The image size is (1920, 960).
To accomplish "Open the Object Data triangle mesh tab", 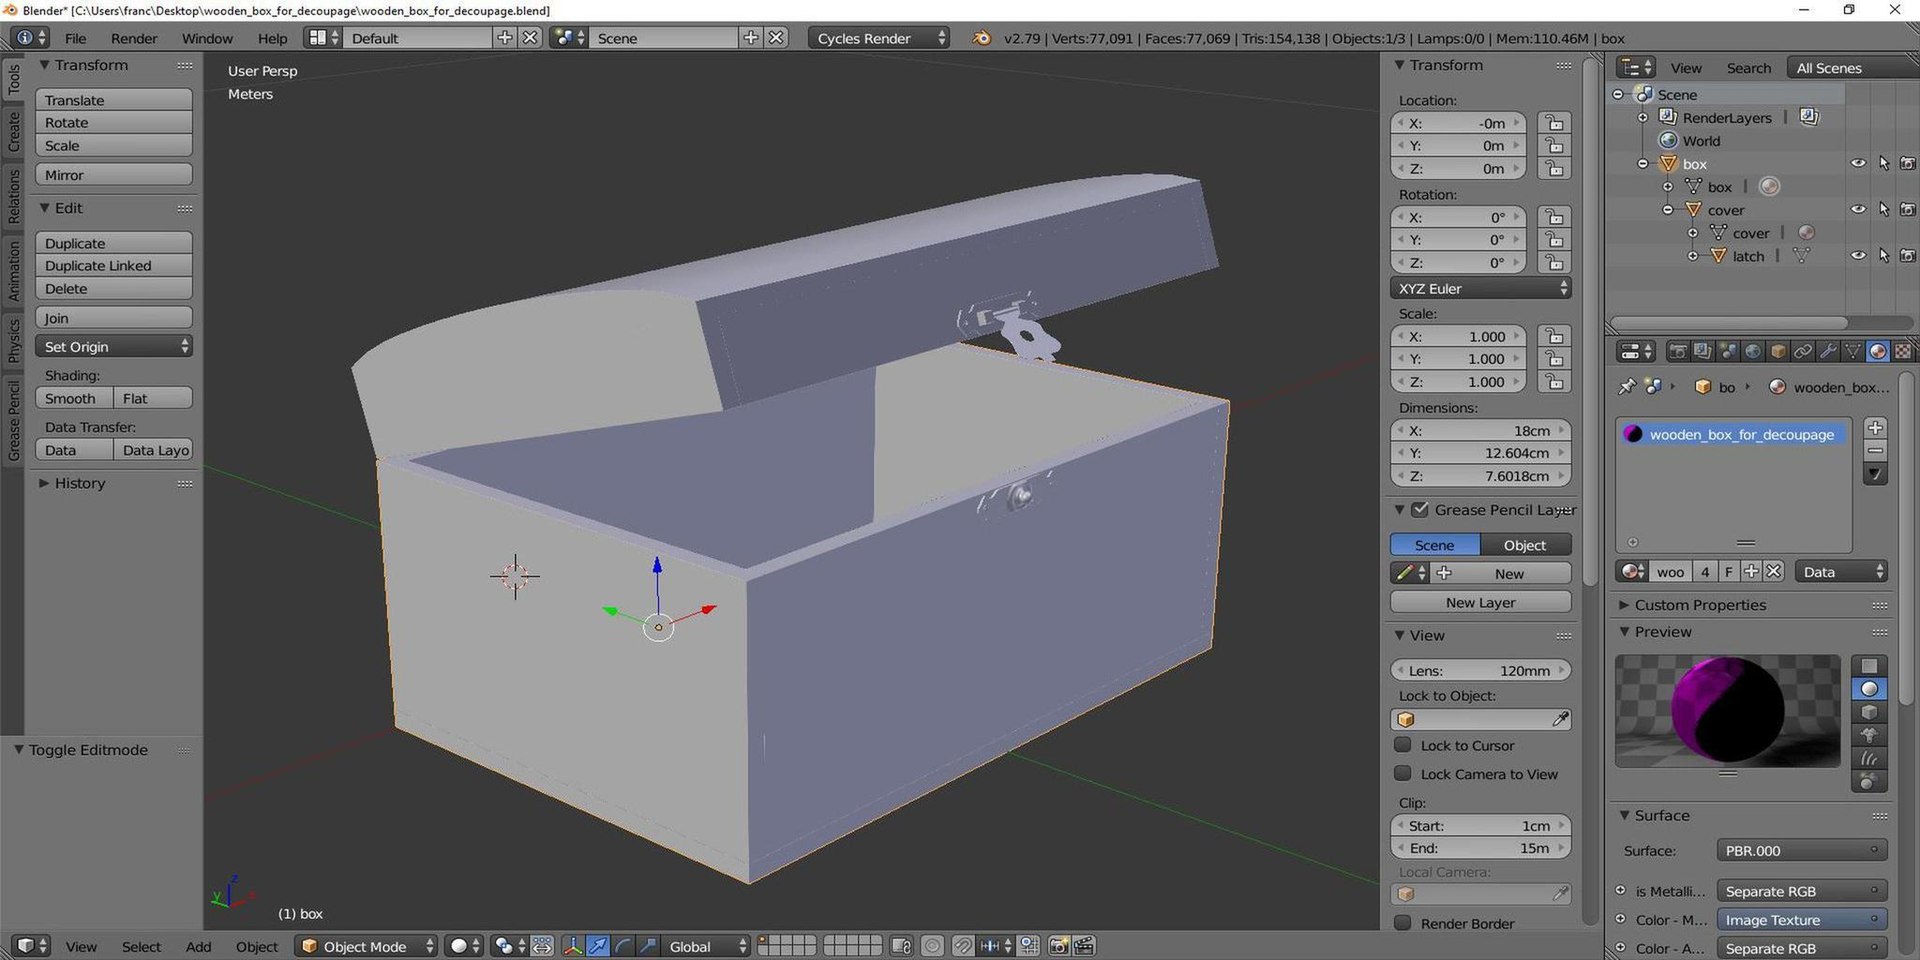I will coord(1853,351).
